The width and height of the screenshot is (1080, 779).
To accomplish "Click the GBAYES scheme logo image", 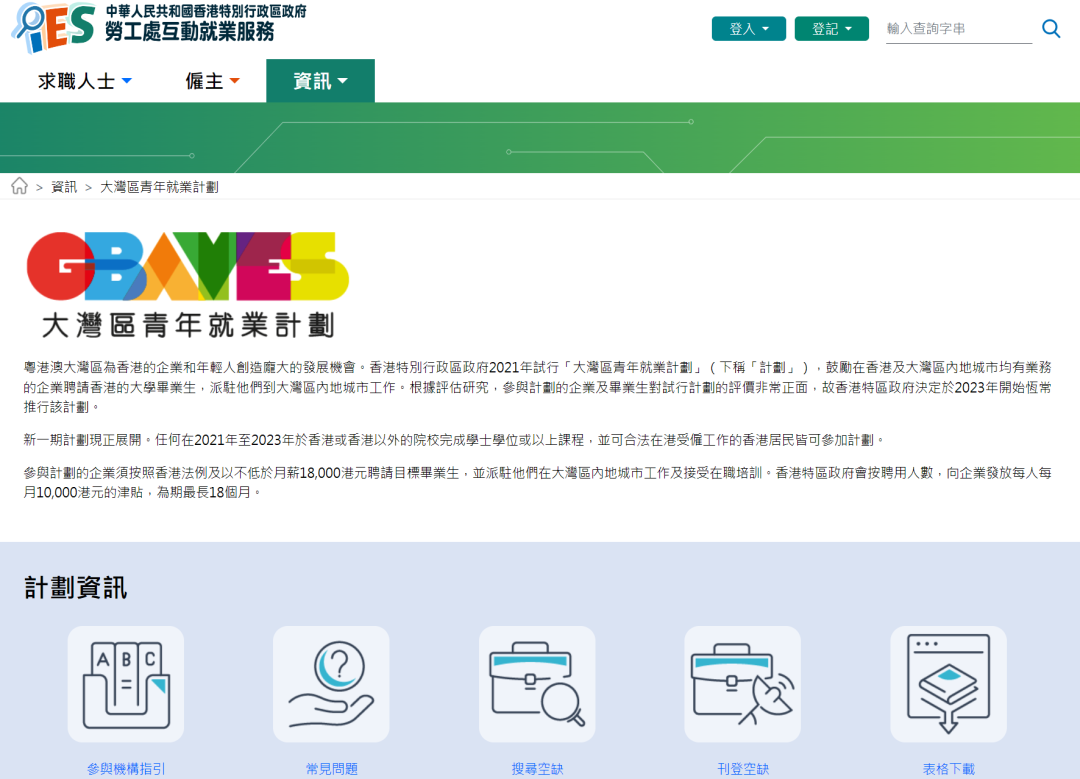I will pyautogui.click(x=188, y=283).
